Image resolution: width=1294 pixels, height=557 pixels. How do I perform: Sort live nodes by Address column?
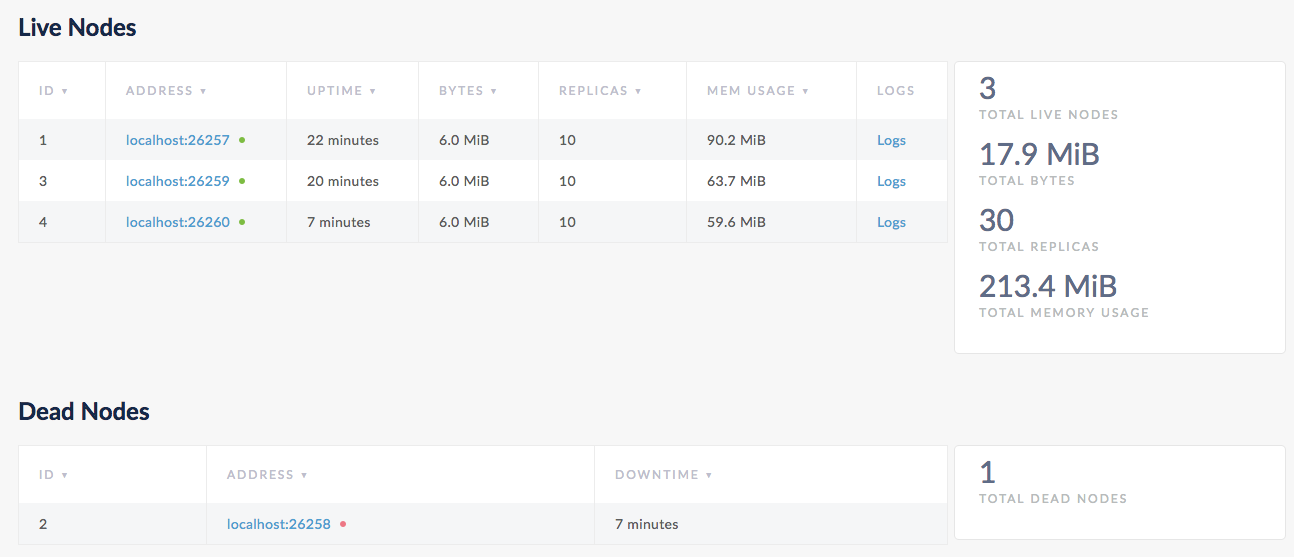point(165,91)
